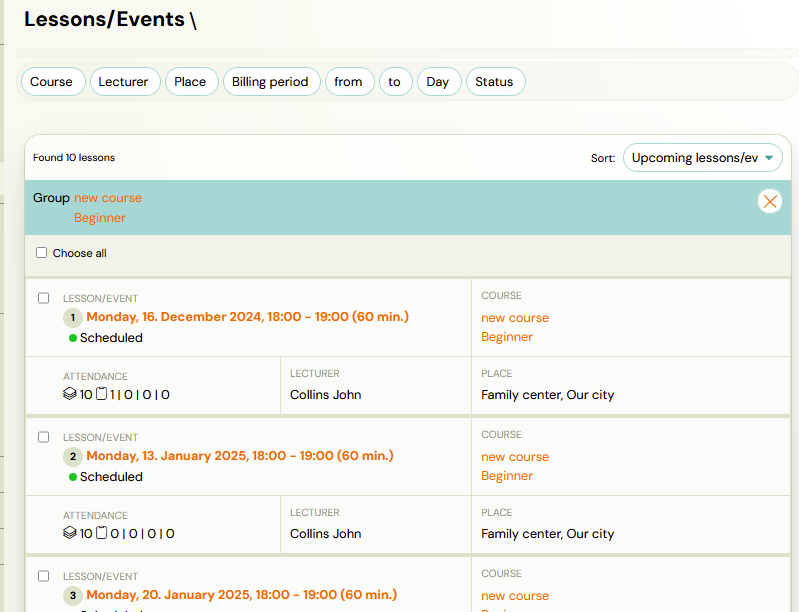
Task: Click clipboard icon in first lesson attendance
Action: click(100, 395)
